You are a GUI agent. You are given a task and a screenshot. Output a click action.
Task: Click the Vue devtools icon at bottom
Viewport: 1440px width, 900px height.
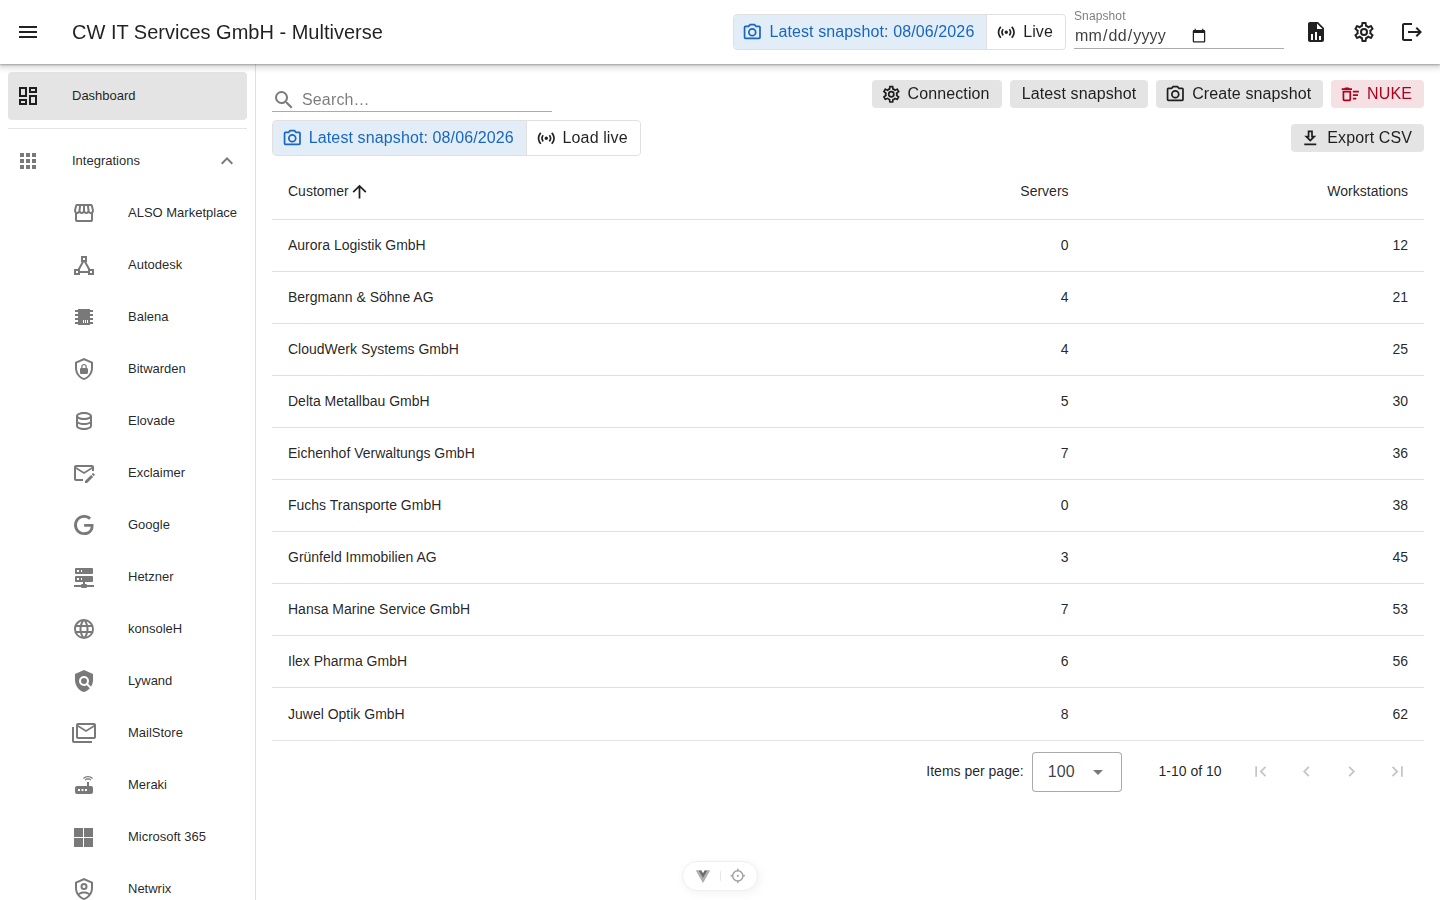pos(703,876)
